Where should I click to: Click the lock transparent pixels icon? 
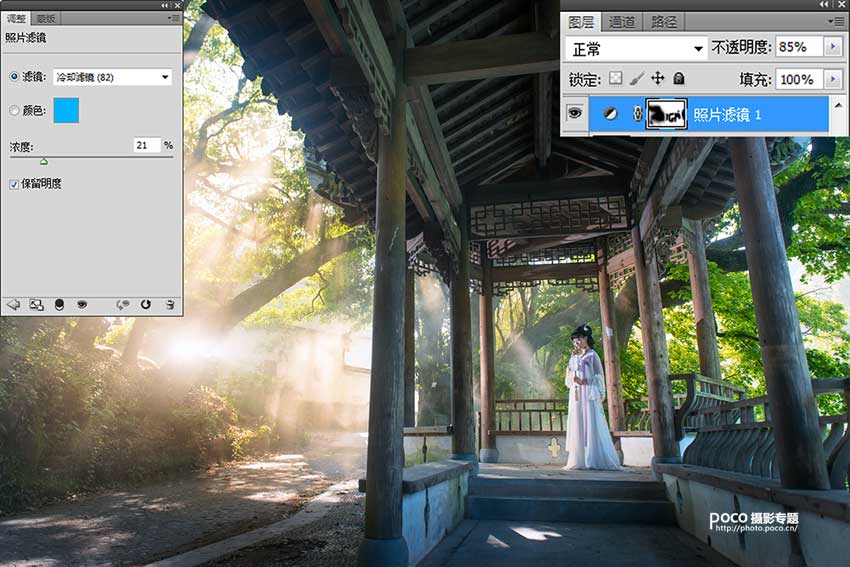pyautogui.click(x=616, y=78)
